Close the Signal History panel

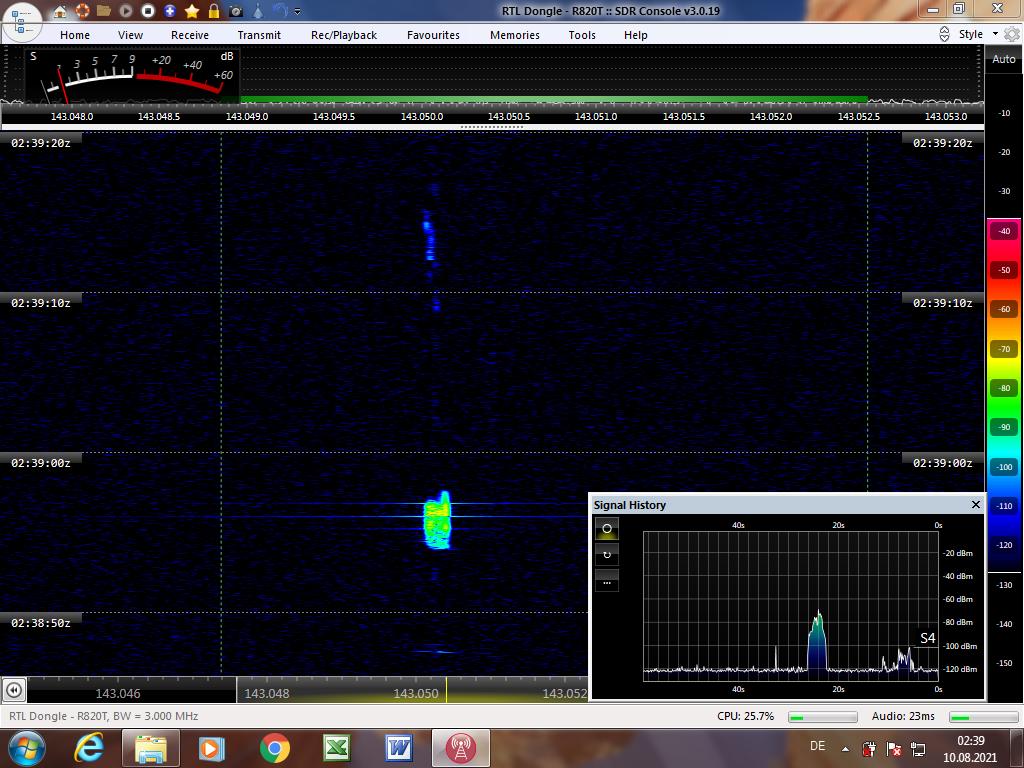976,505
